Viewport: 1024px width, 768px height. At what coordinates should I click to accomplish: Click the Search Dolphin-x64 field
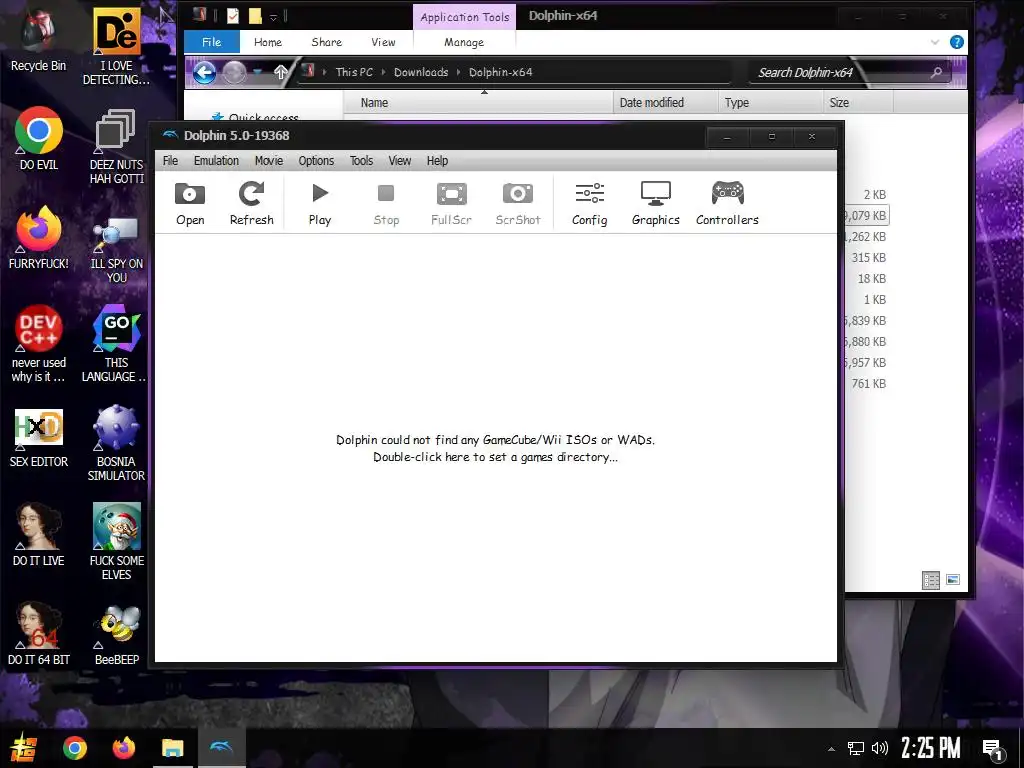click(849, 72)
